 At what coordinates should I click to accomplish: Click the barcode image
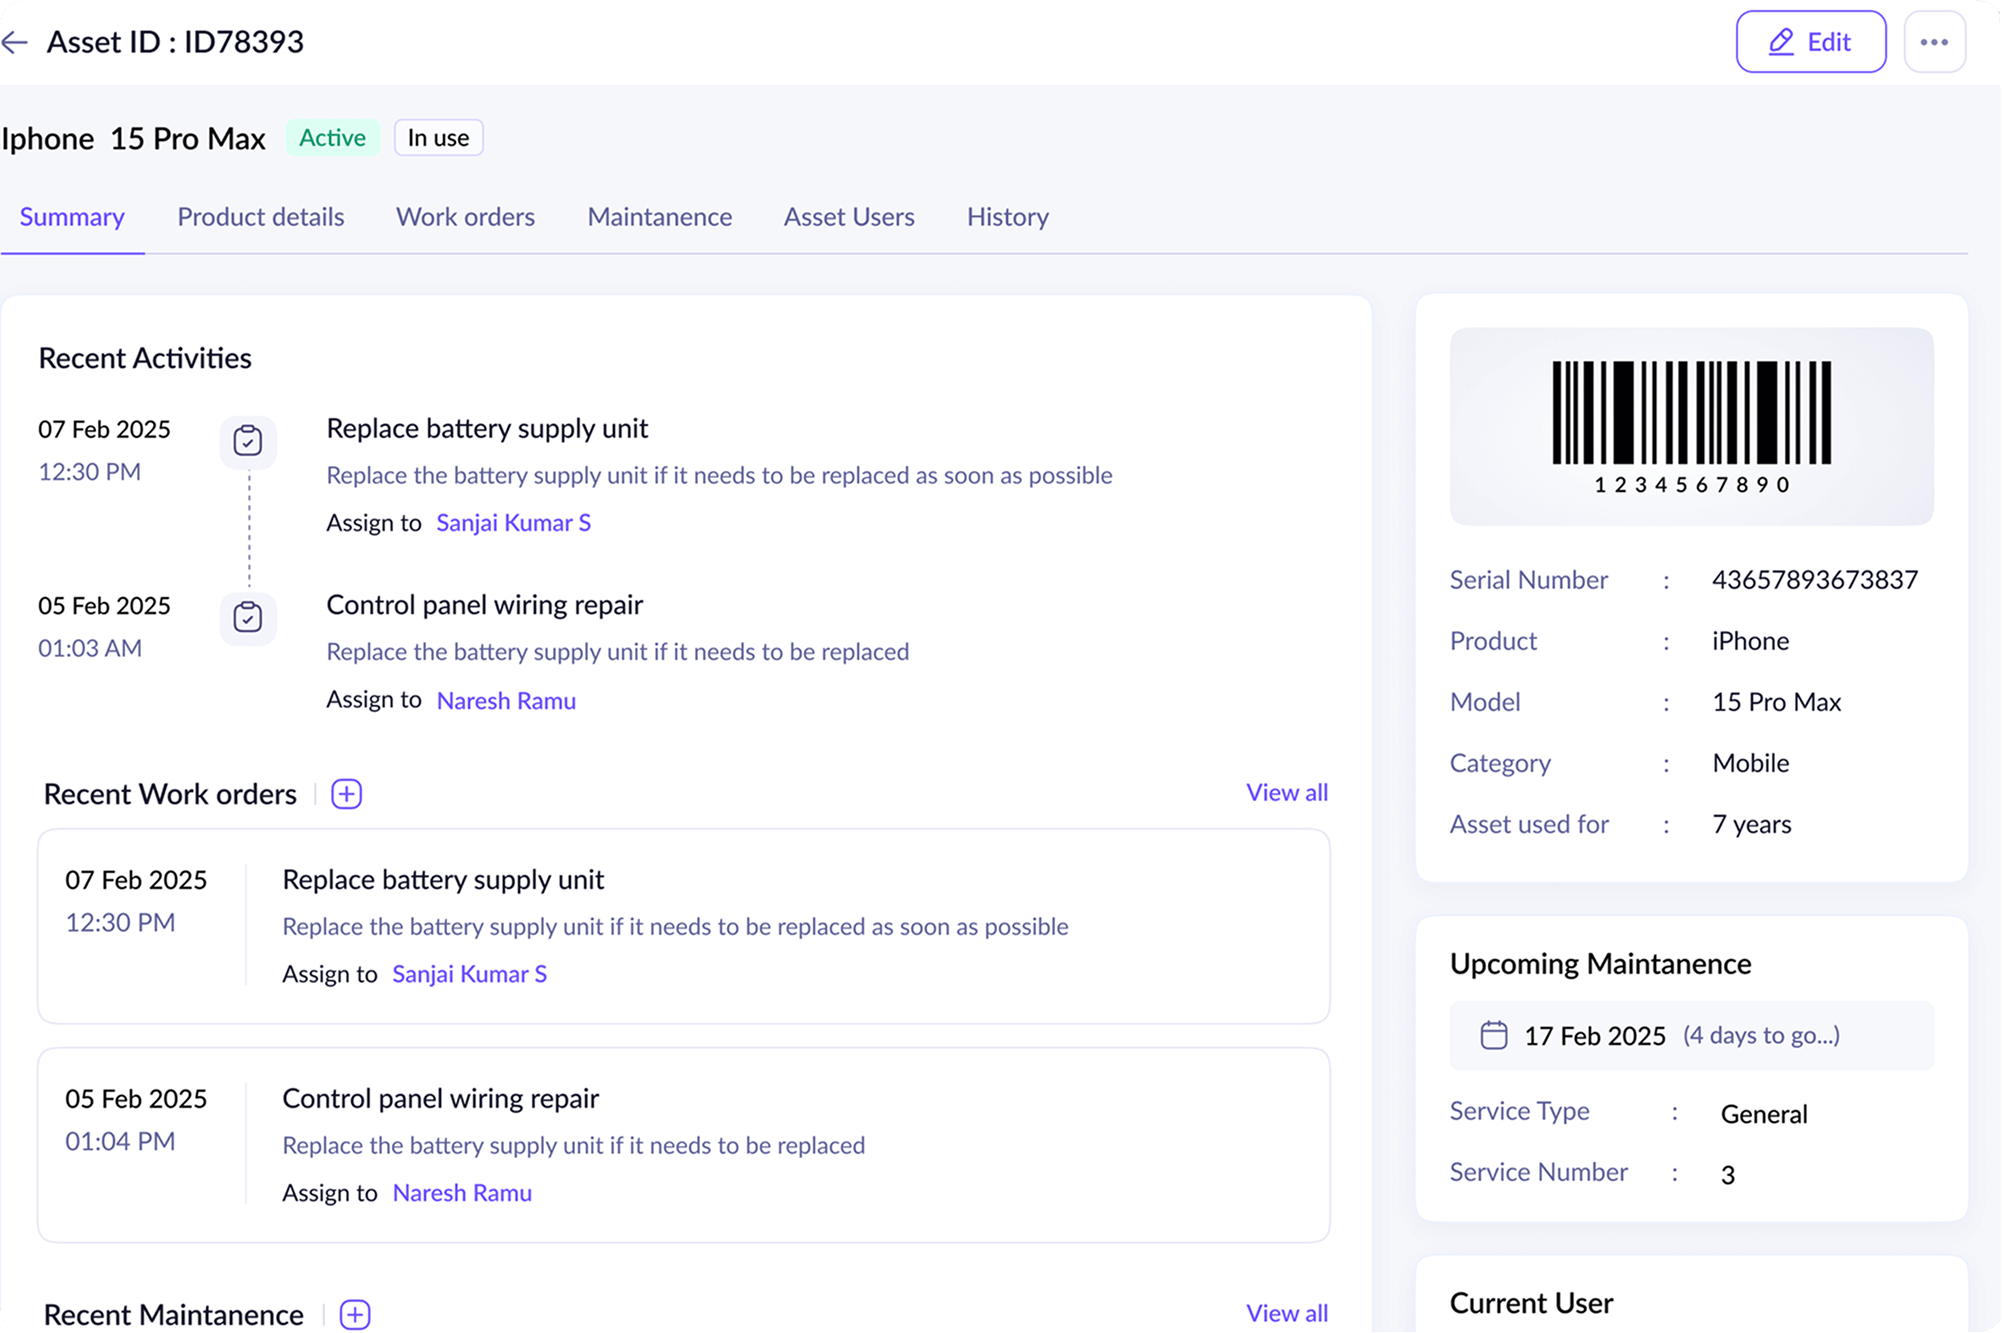click(1691, 425)
